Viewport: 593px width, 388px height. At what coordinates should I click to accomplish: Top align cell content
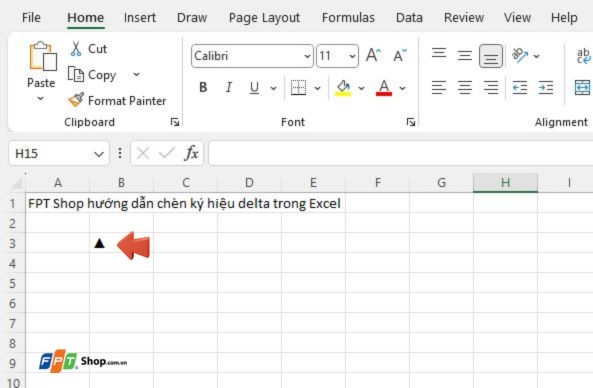click(439, 53)
